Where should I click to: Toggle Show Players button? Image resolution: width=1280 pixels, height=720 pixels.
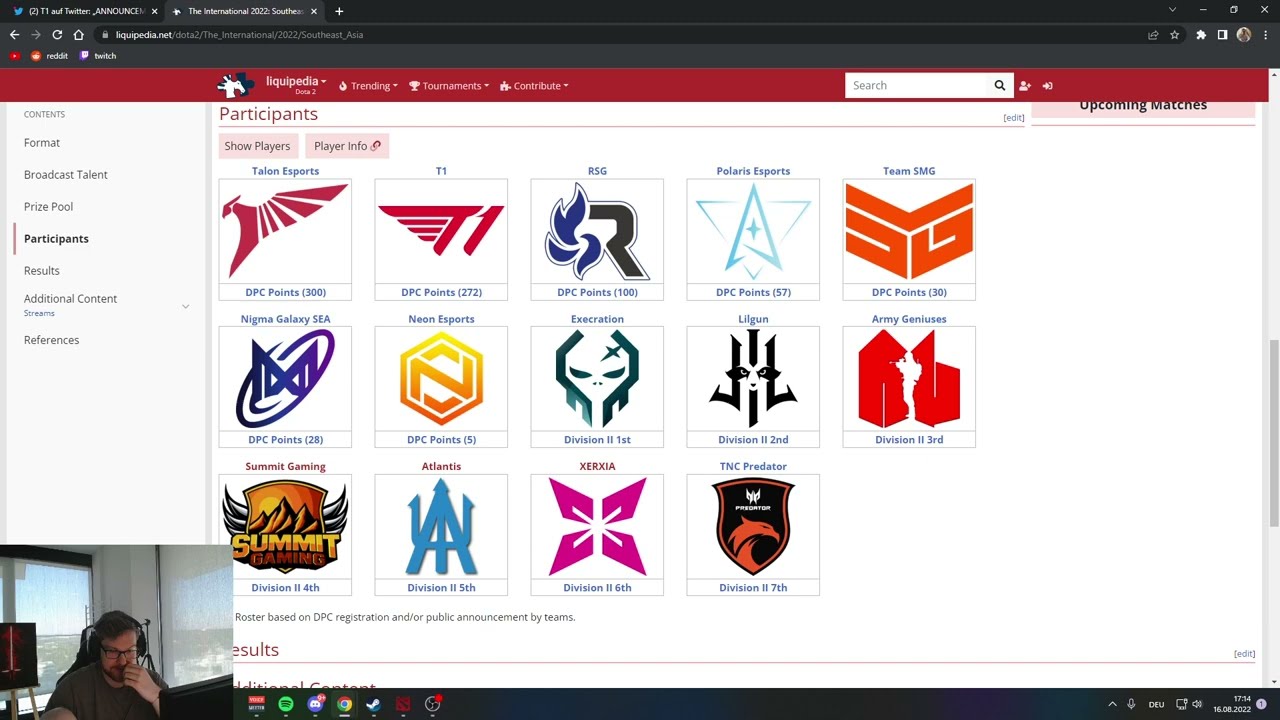[257, 146]
